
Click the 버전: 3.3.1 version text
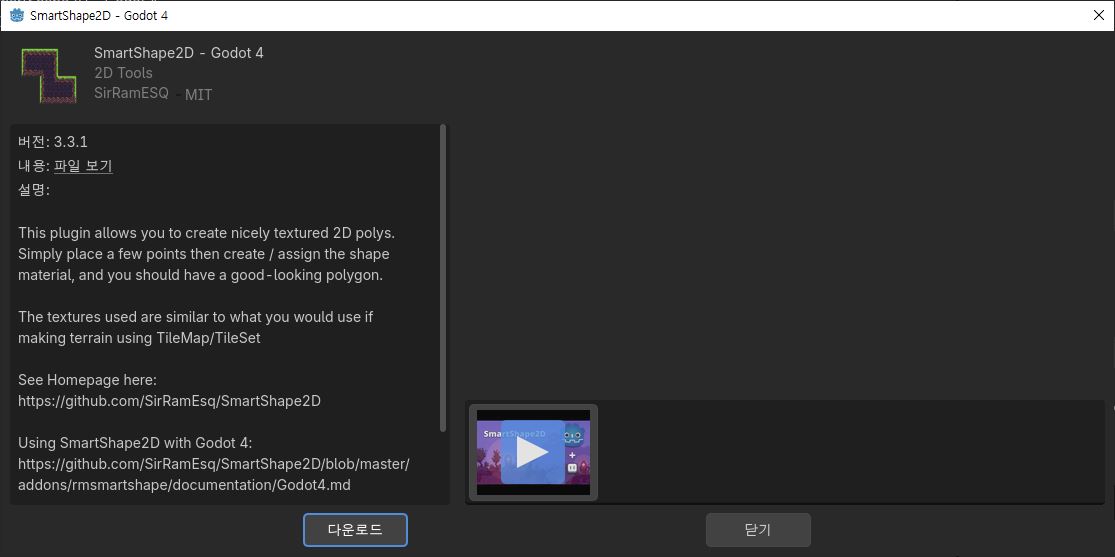tap(53, 142)
